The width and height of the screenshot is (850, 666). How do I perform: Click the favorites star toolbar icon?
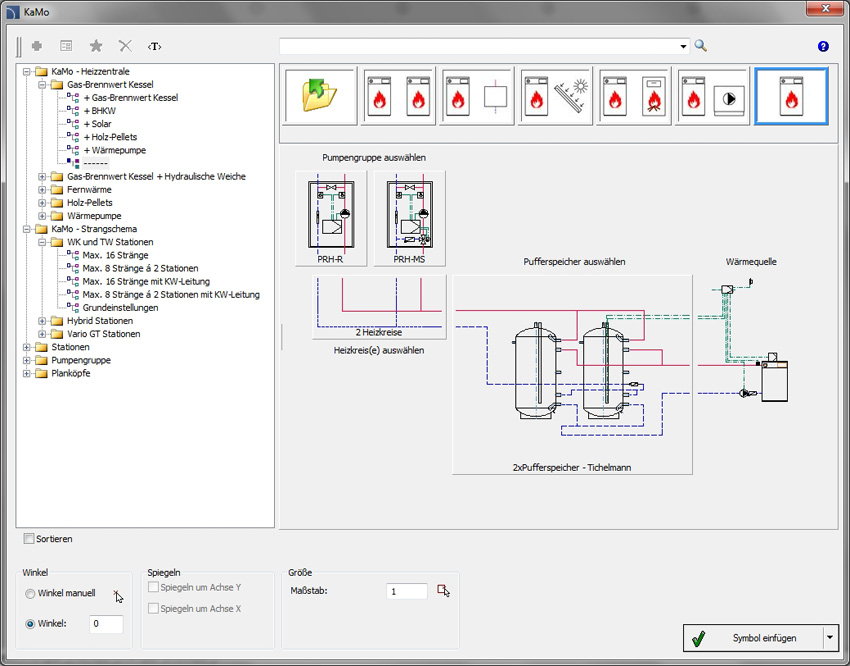click(x=96, y=46)
